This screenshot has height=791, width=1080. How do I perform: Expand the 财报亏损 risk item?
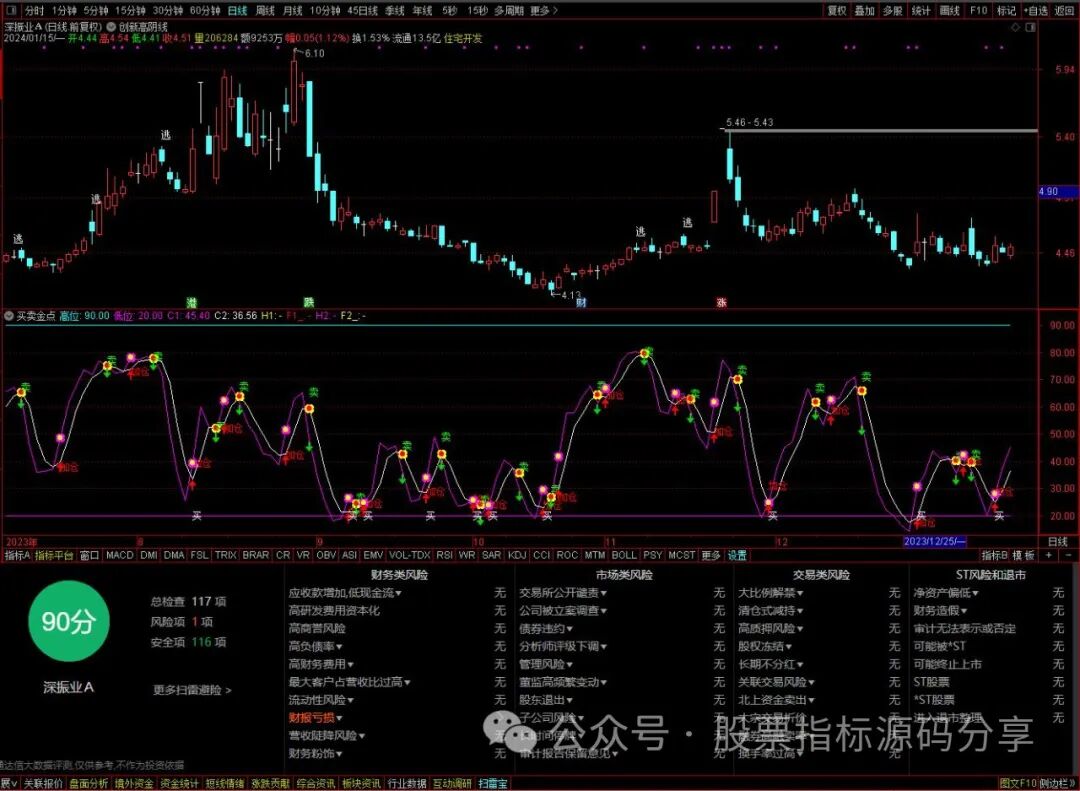point(315,718)
